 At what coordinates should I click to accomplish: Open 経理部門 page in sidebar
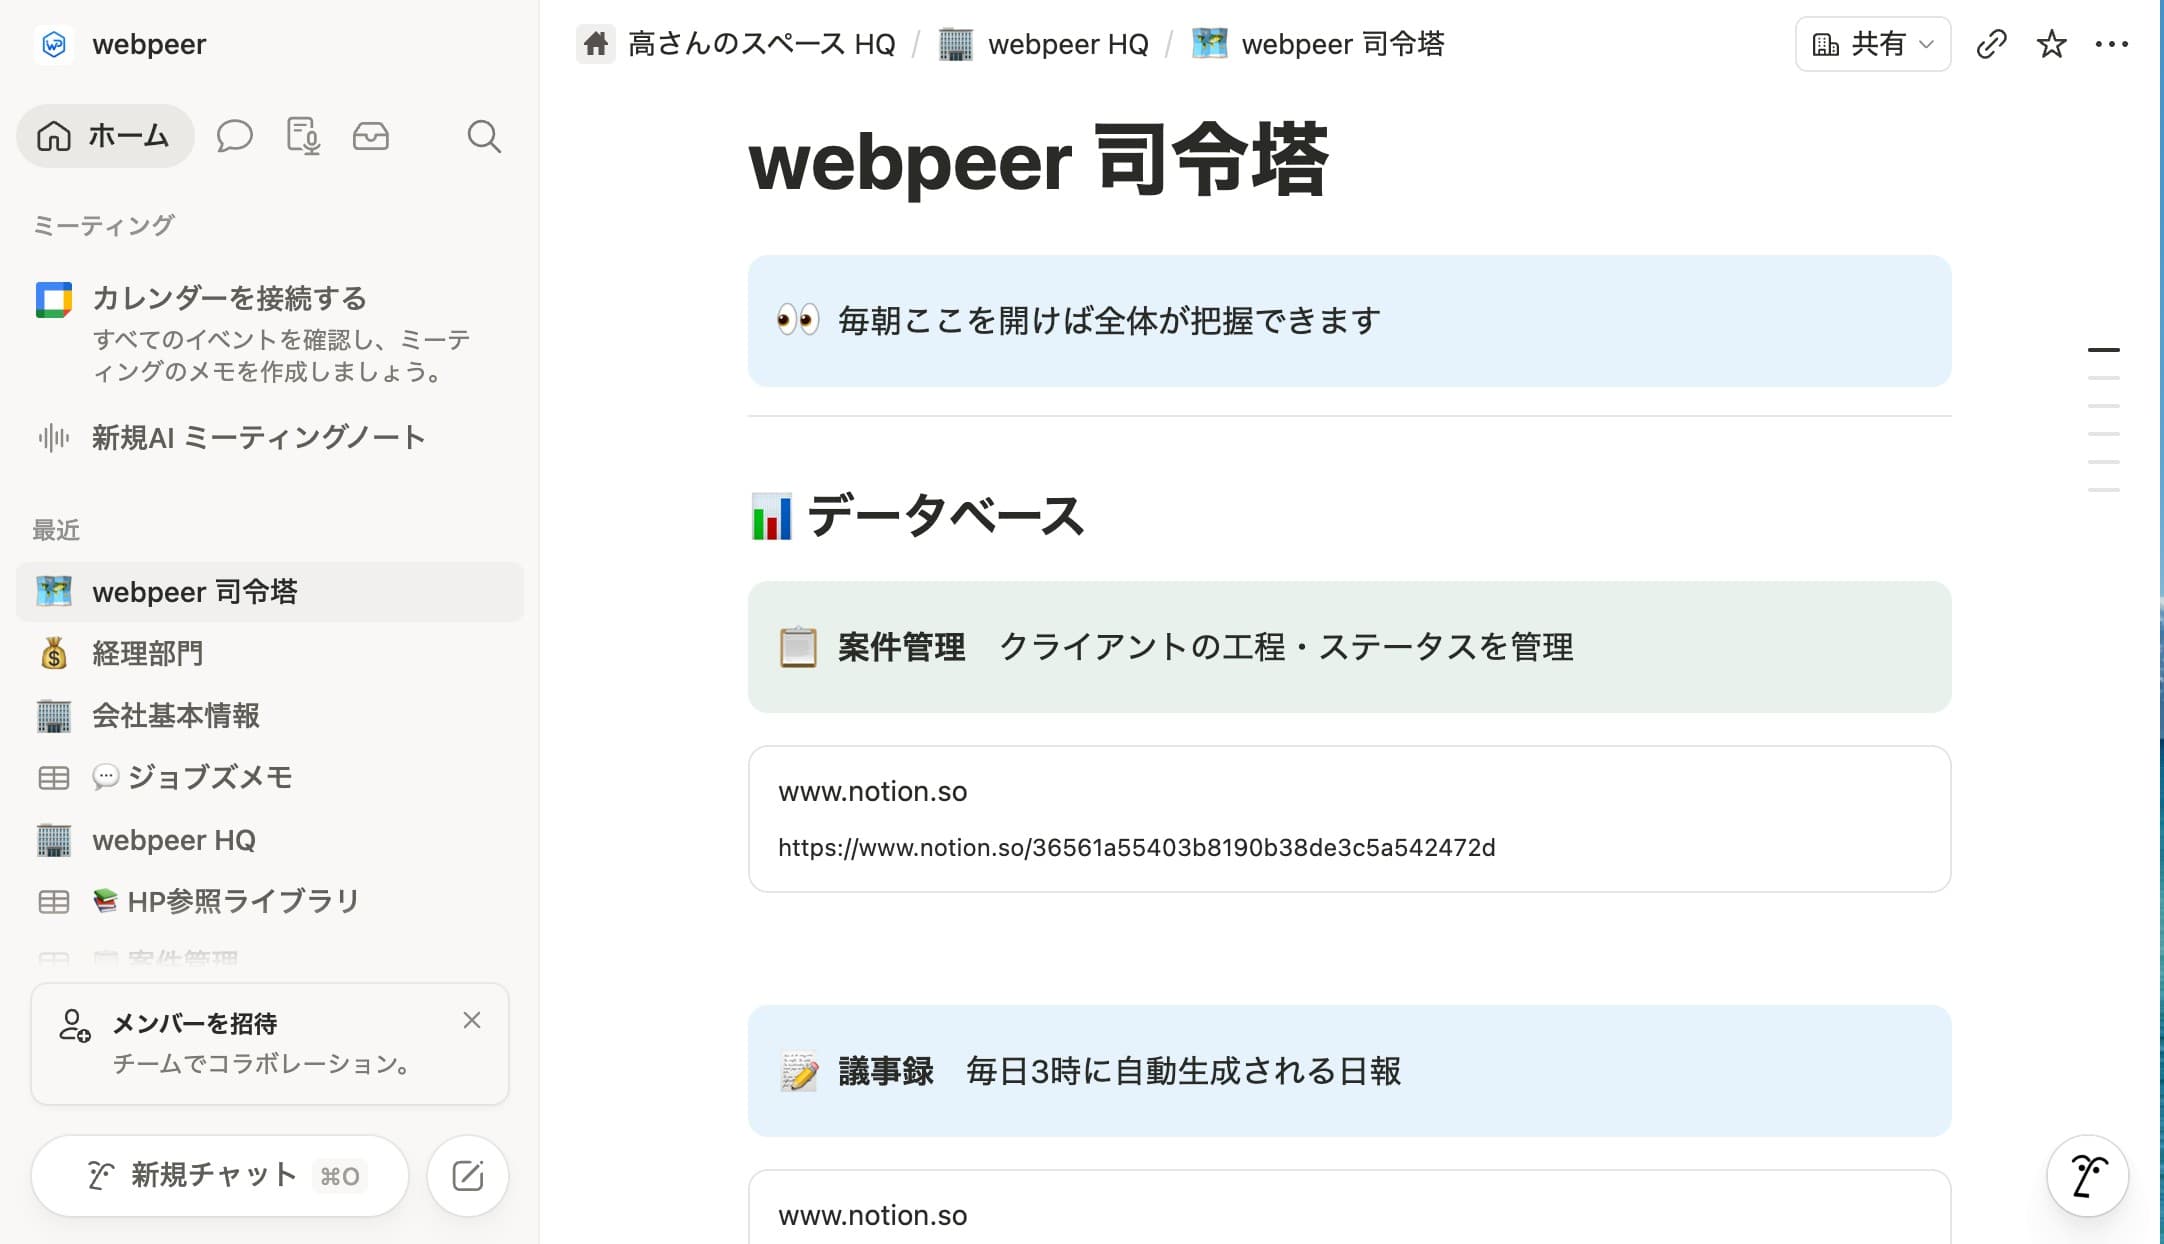(270, 653)
